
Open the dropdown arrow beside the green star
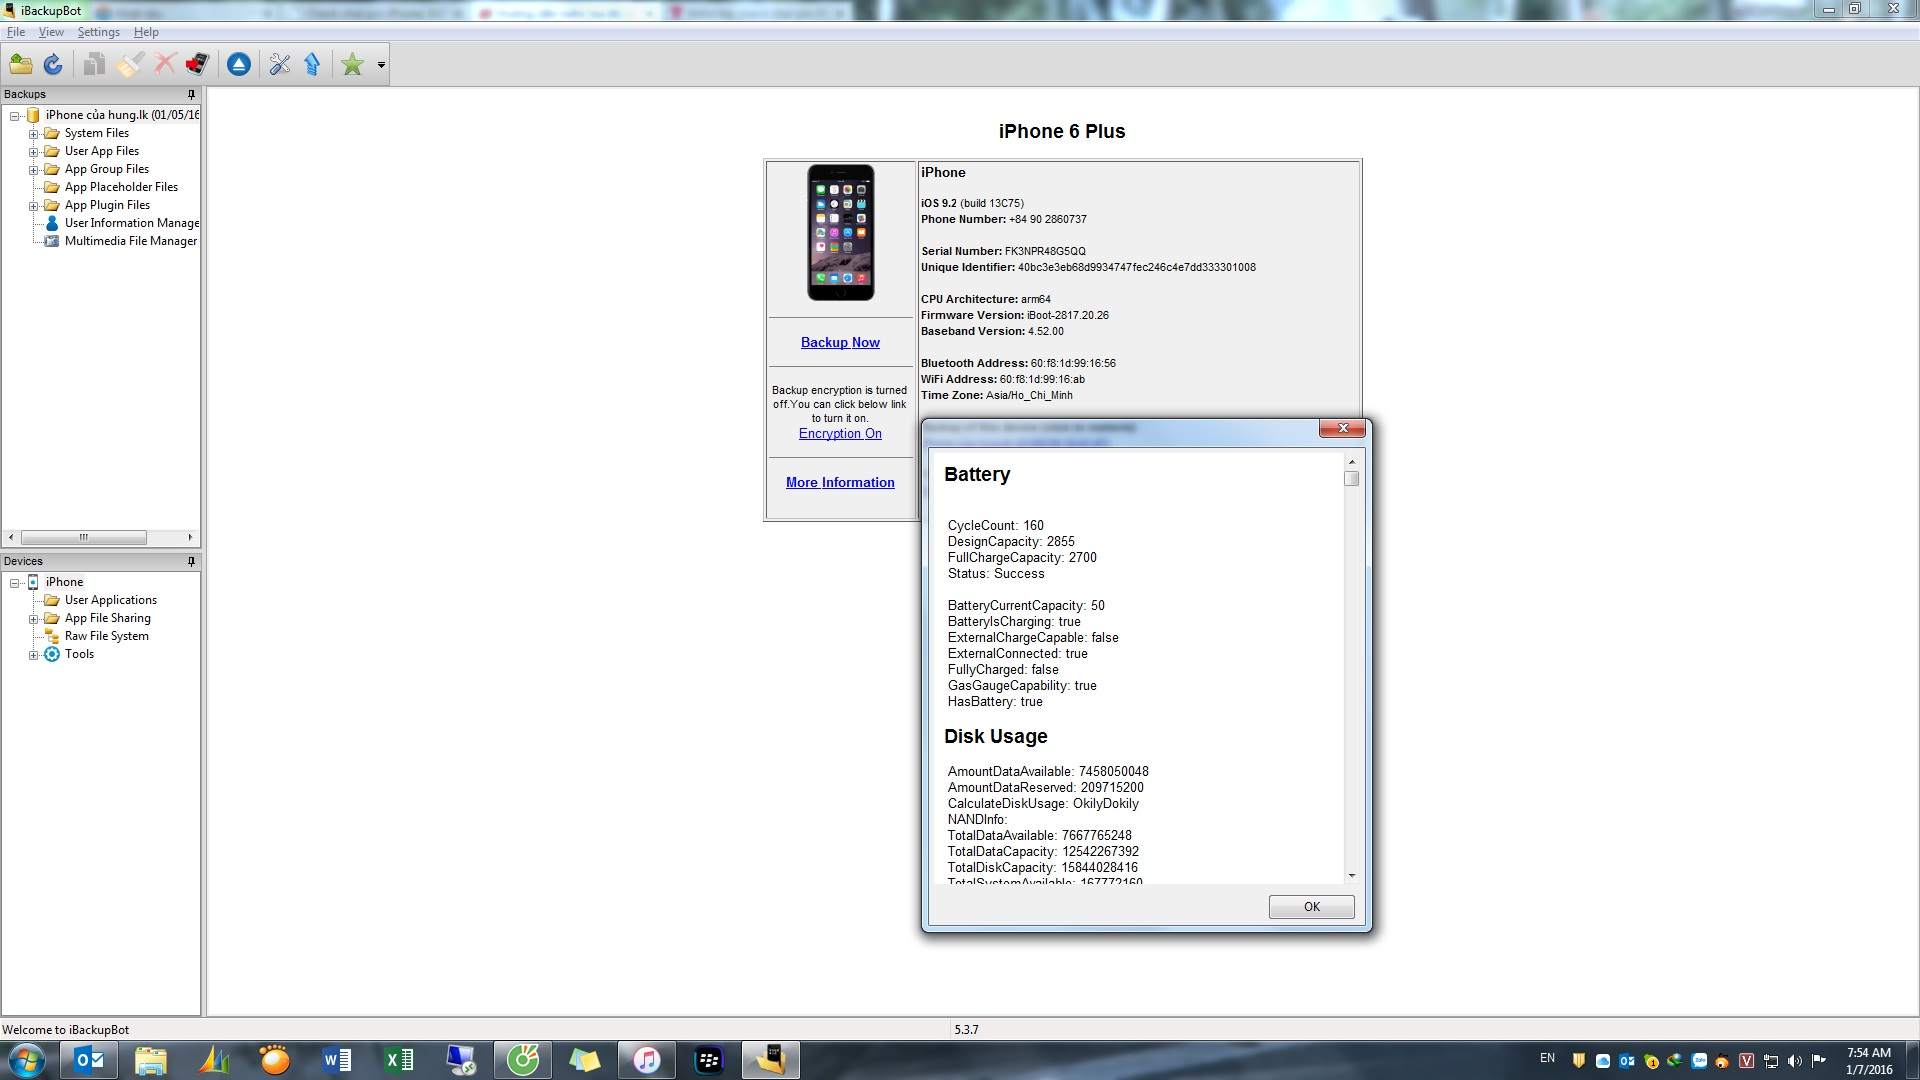381,65
